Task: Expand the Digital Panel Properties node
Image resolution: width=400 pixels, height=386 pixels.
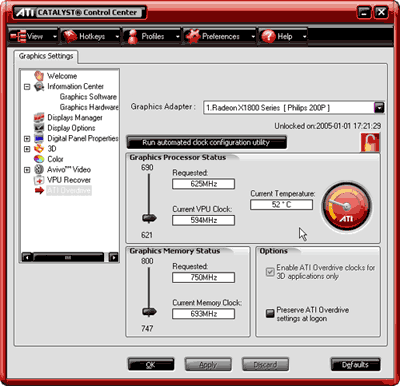Action: click(27, 138)
